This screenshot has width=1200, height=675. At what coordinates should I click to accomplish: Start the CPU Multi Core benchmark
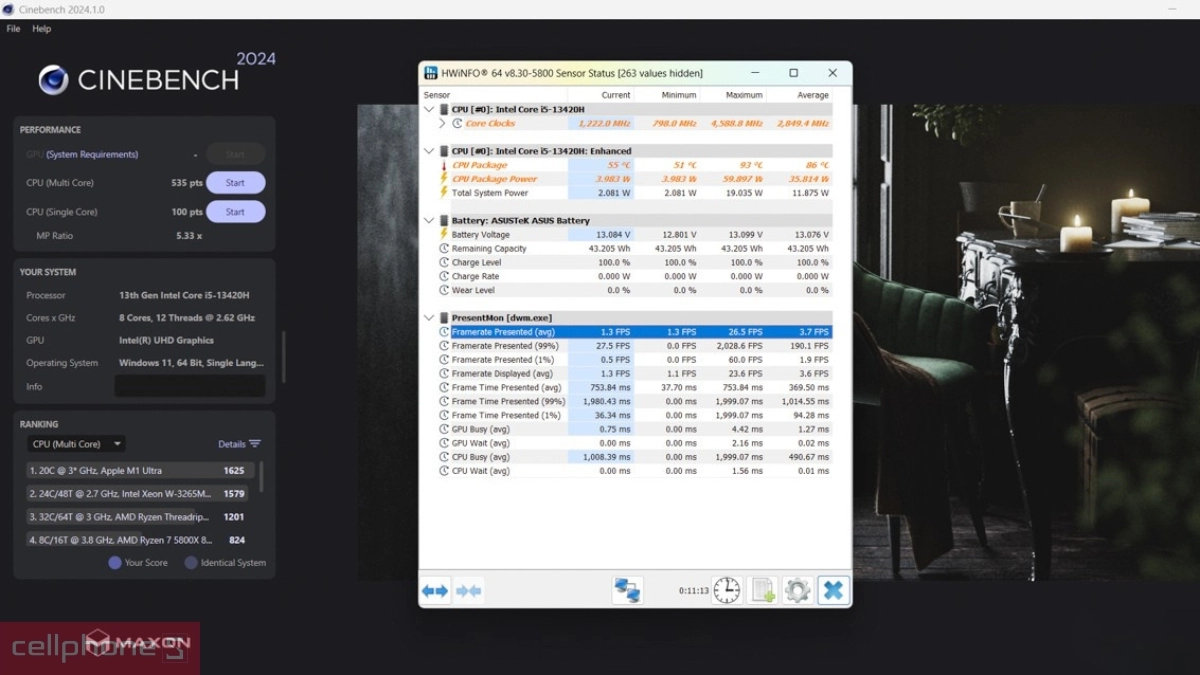[x=235, y=183]
